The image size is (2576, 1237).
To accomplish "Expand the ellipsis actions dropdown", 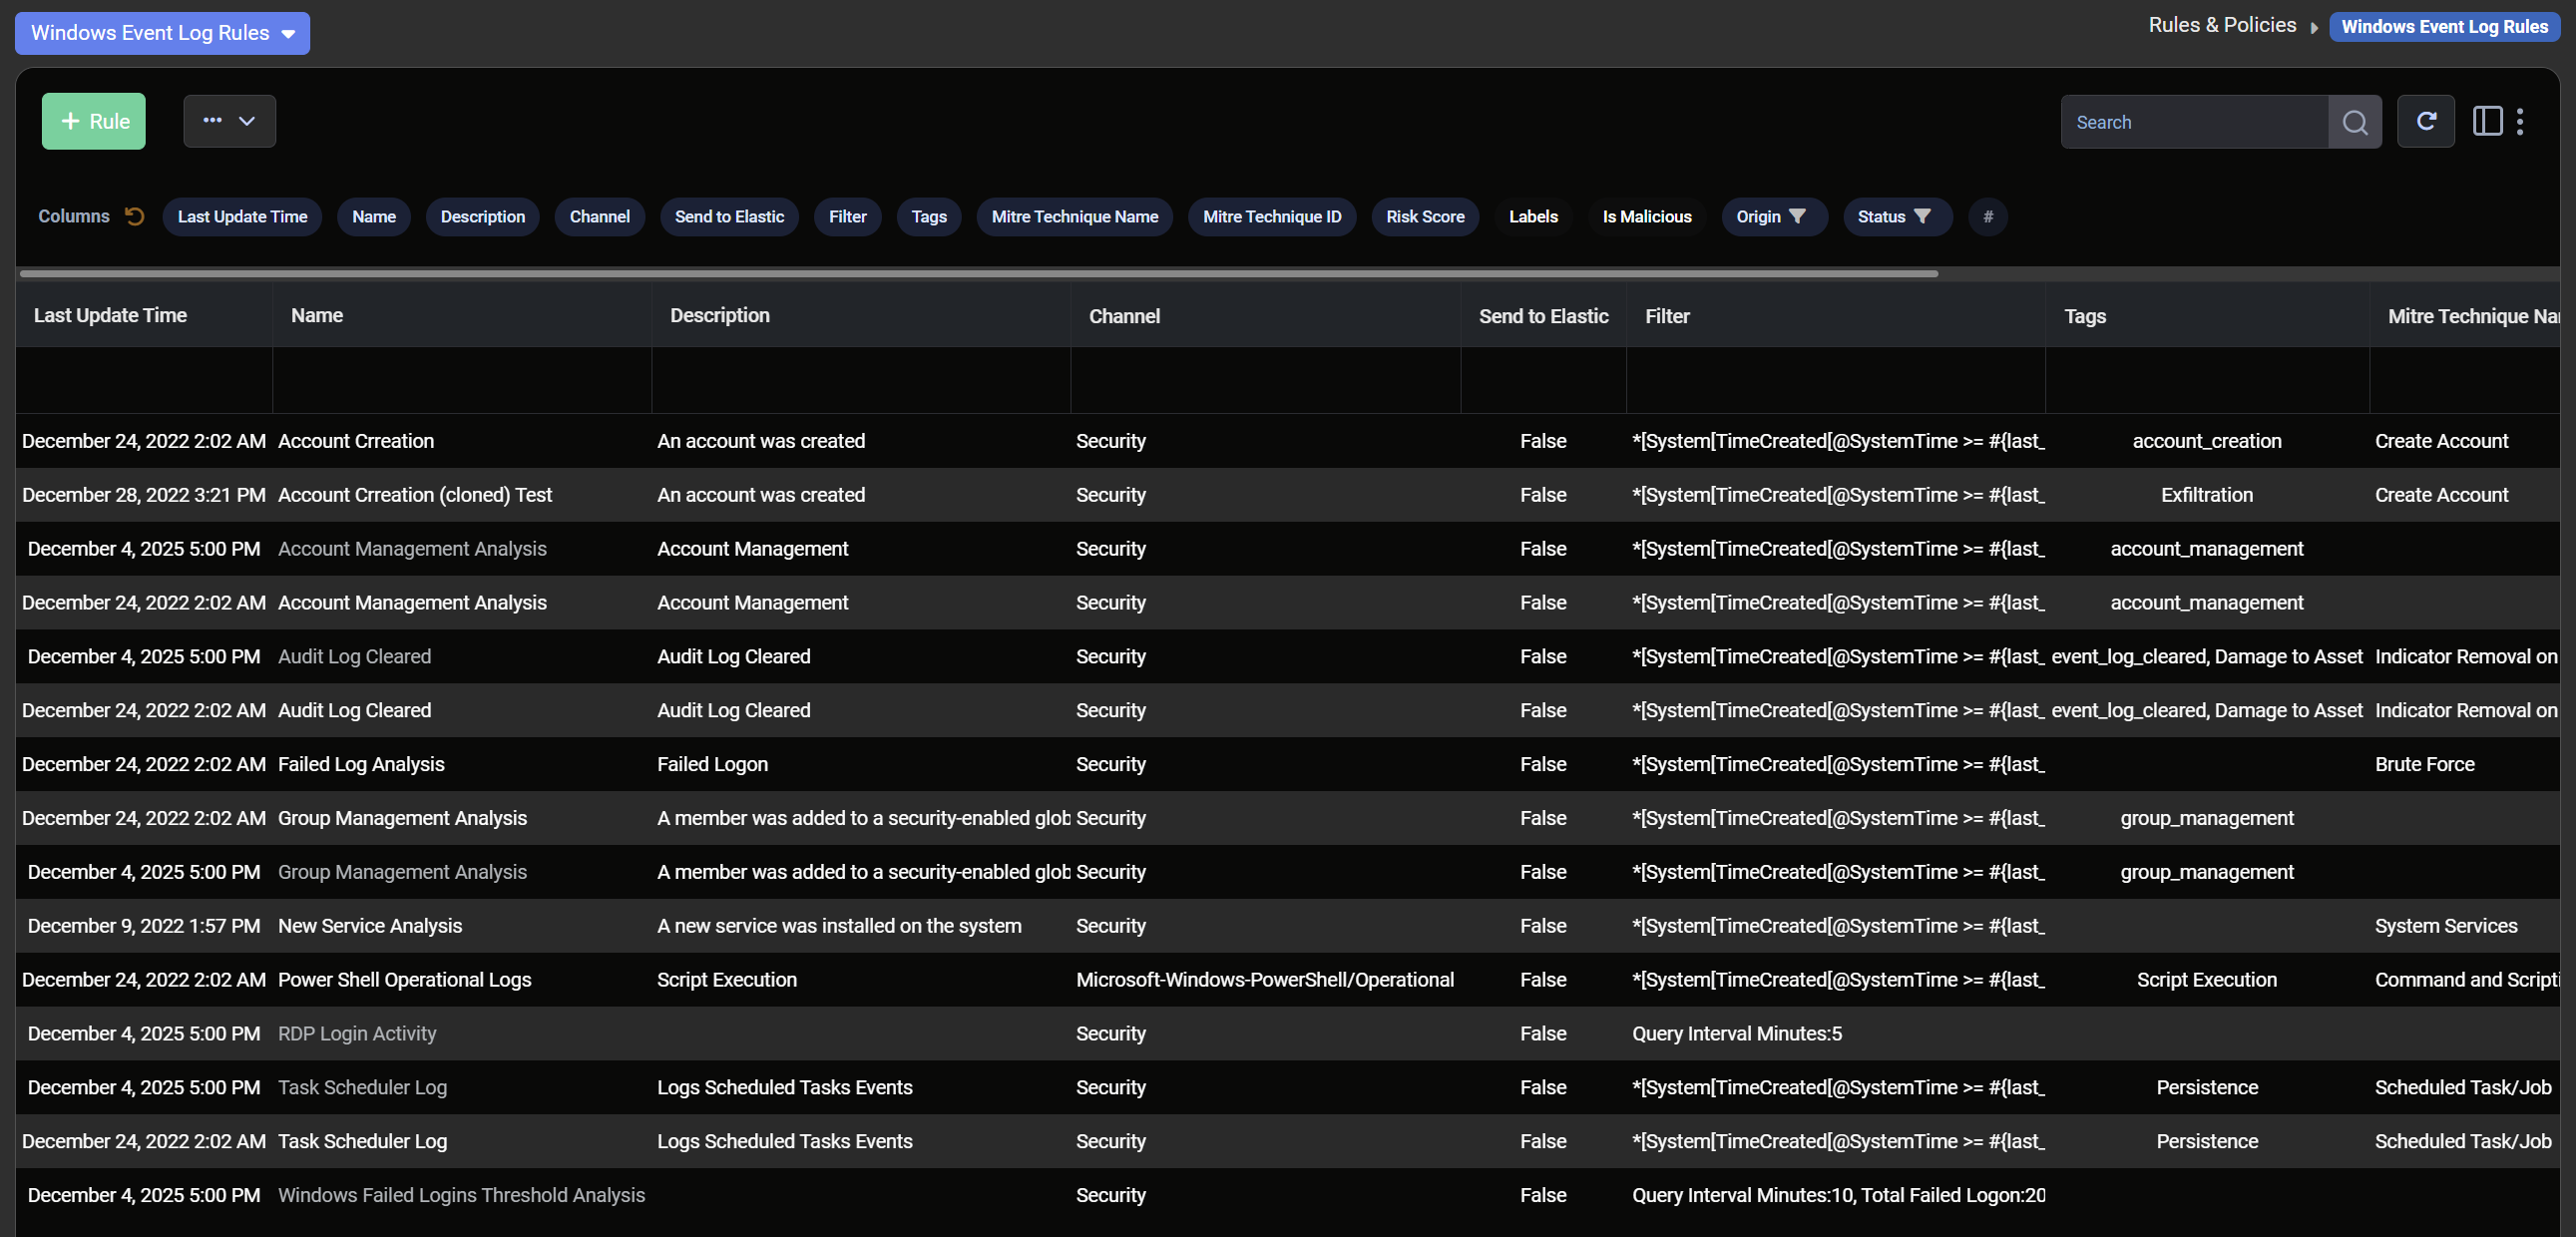I will [229, 121].
